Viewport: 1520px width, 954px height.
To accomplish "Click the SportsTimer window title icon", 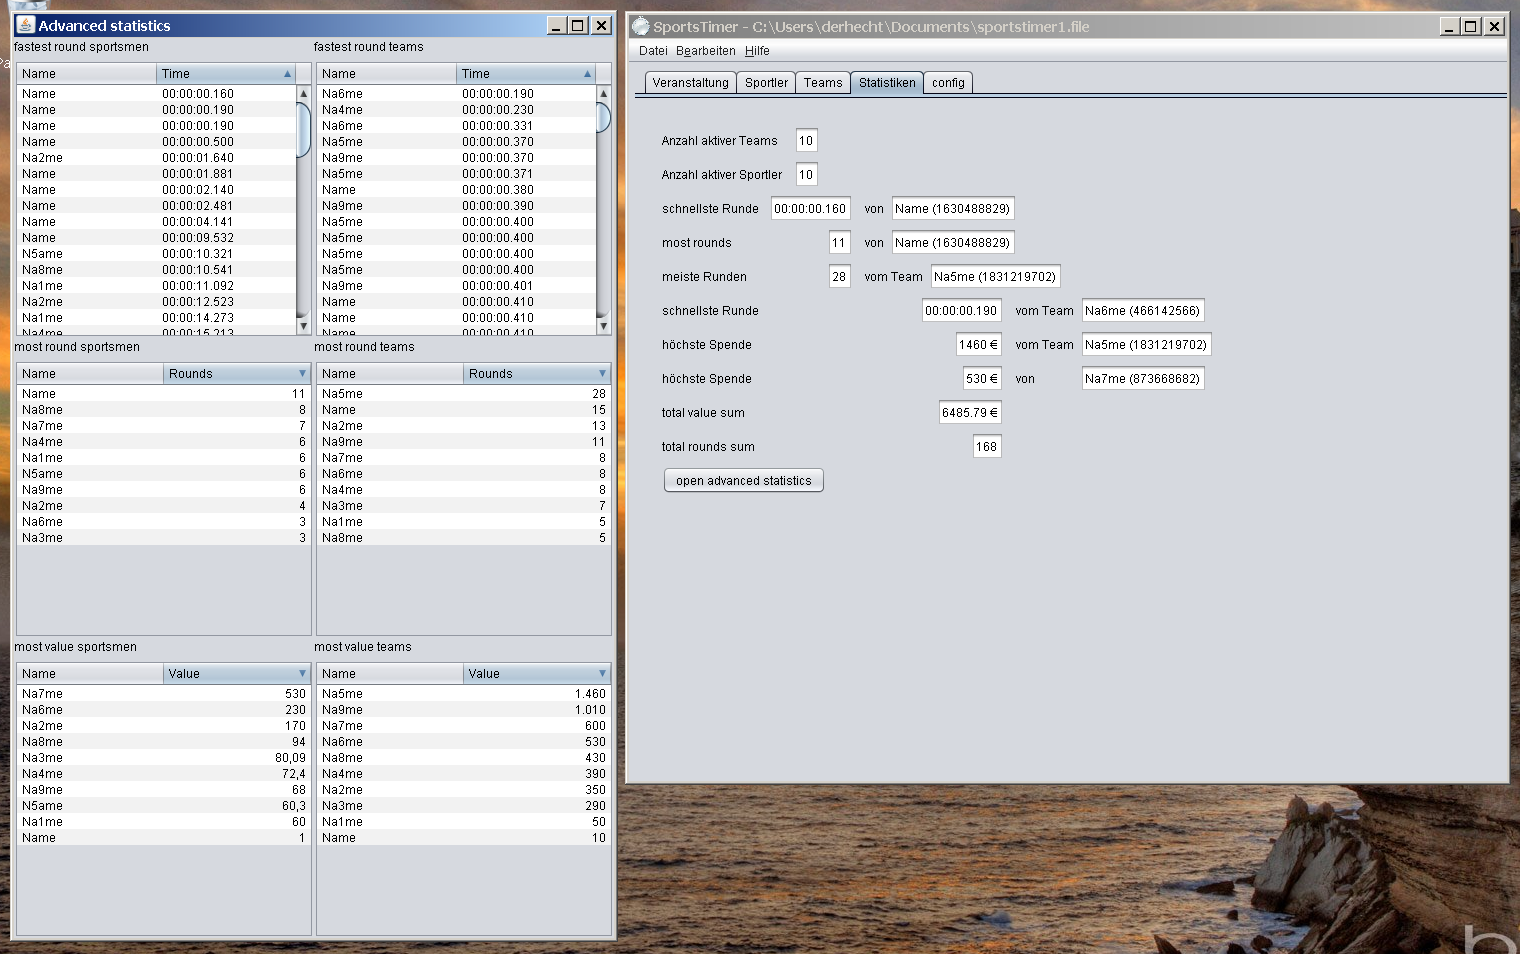I will pyautogui.click(x=641, y=26).
